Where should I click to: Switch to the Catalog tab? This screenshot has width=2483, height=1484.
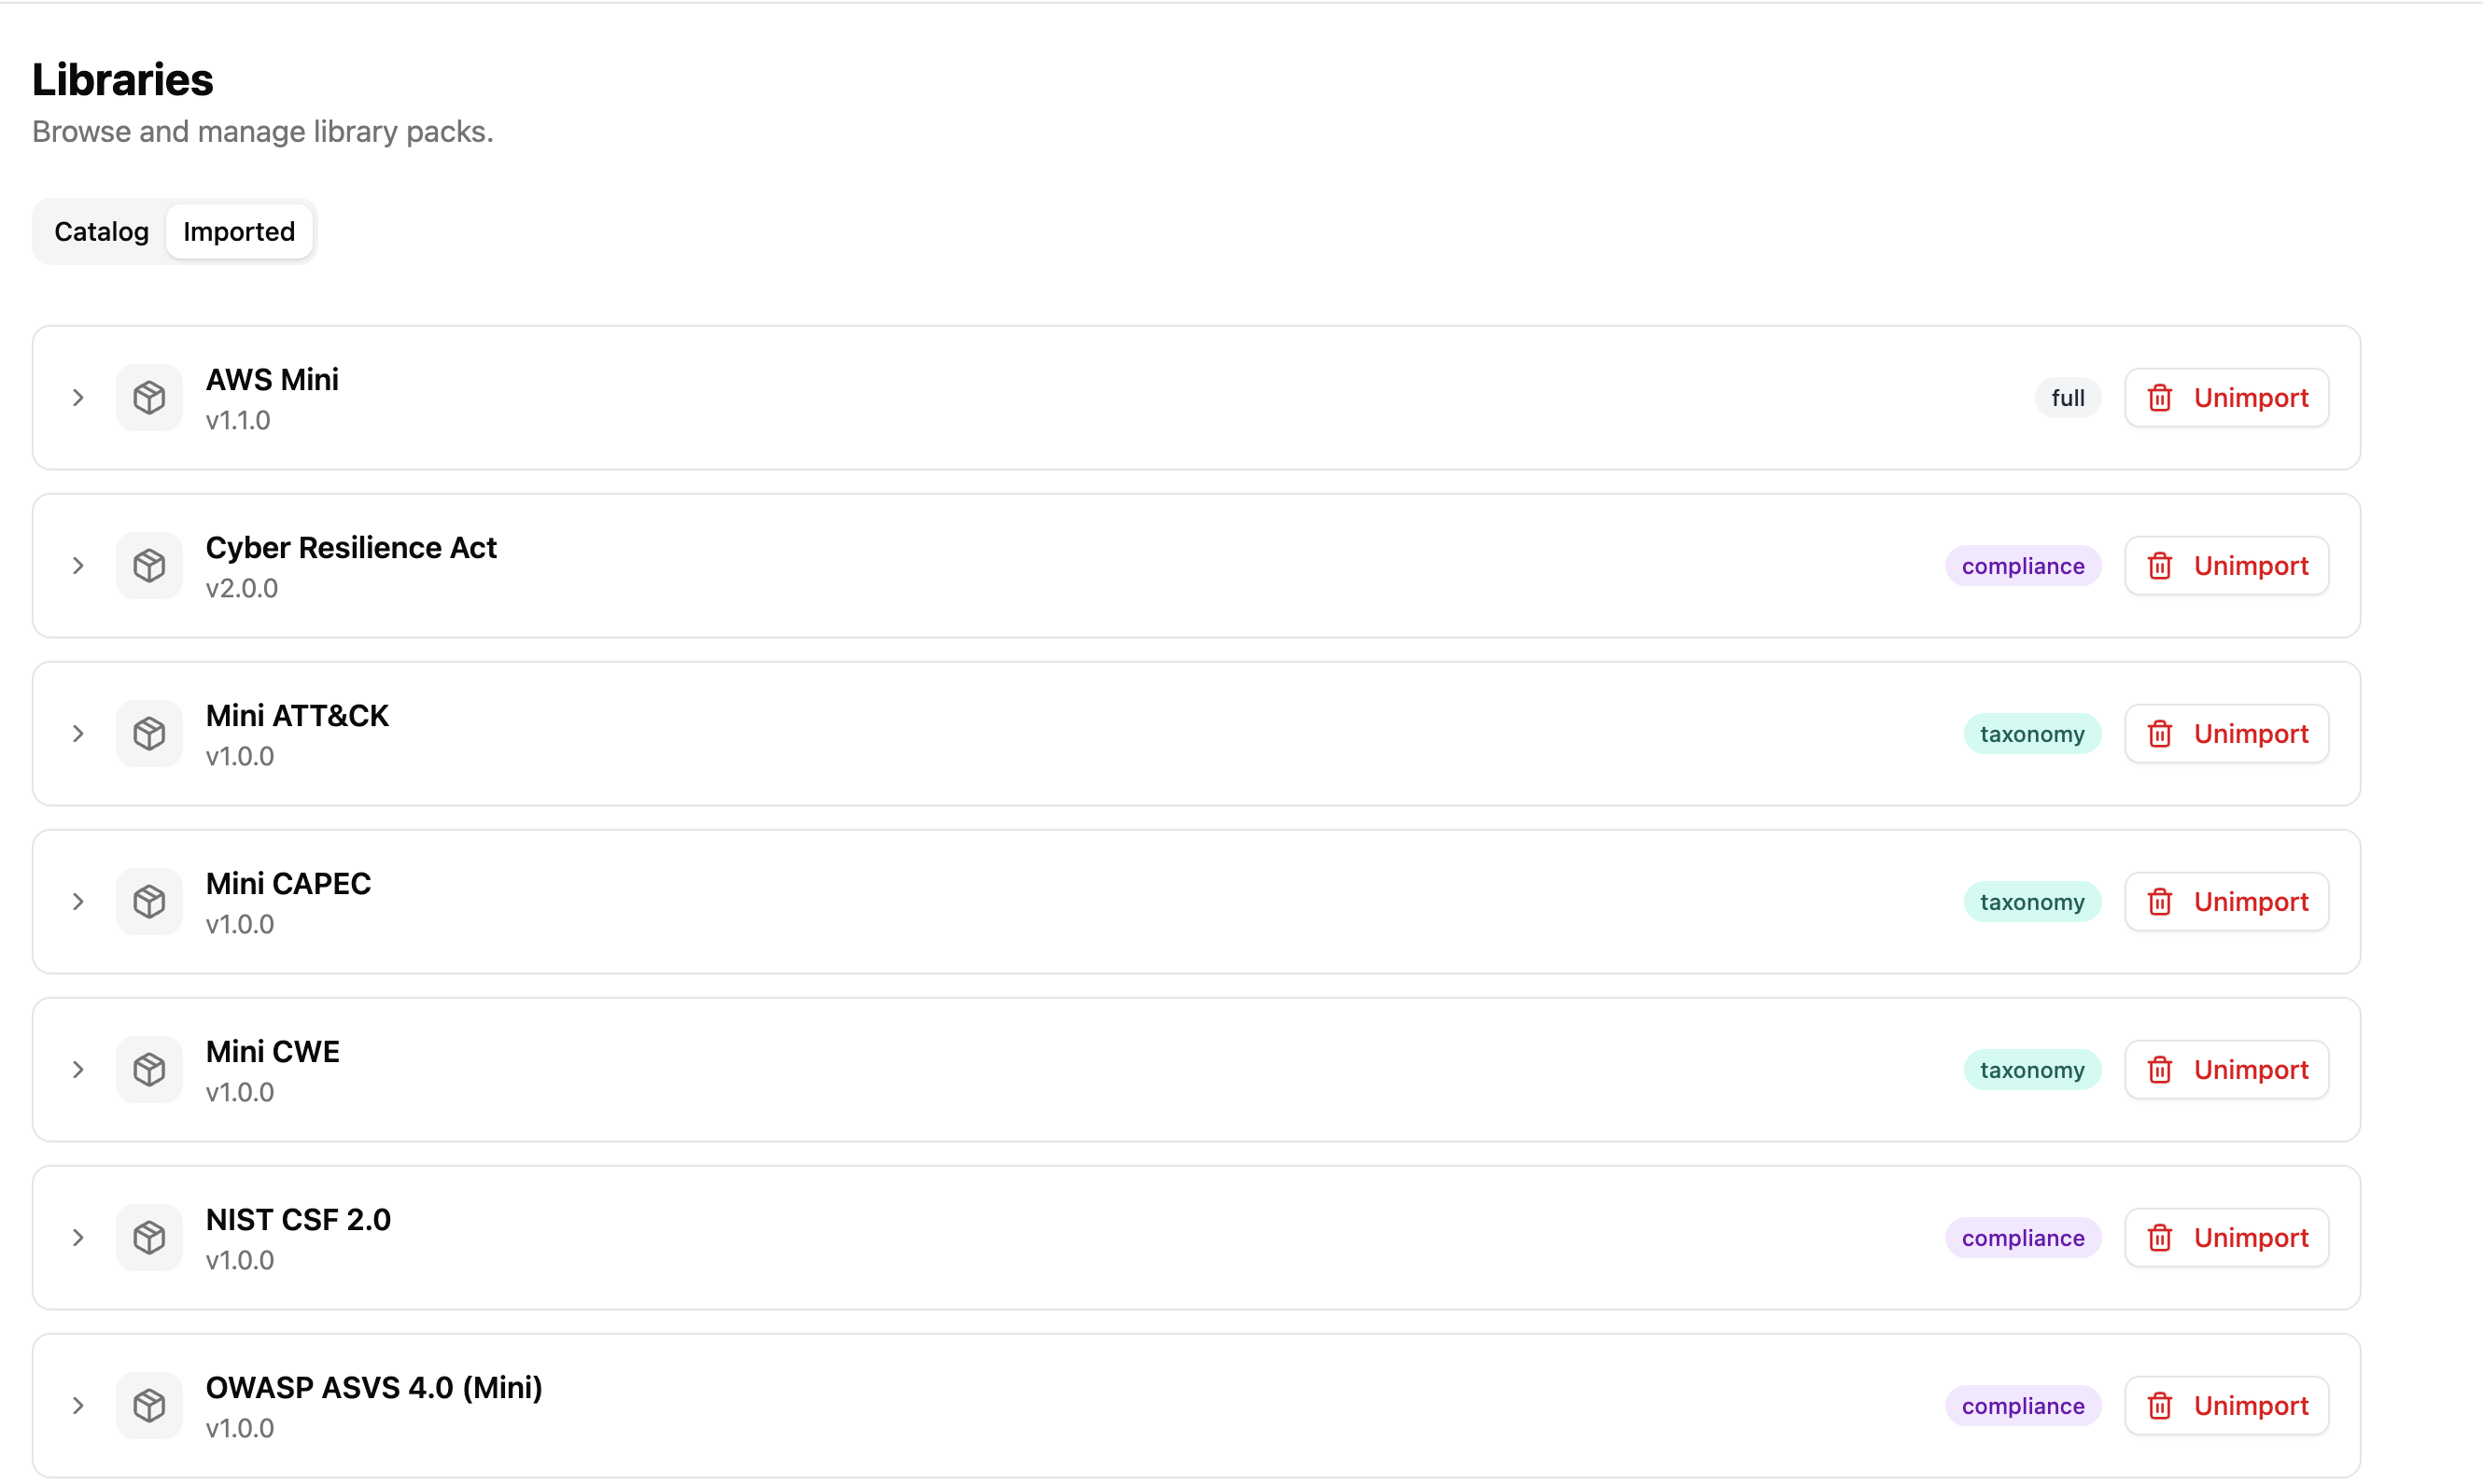(x=101, y=232)
